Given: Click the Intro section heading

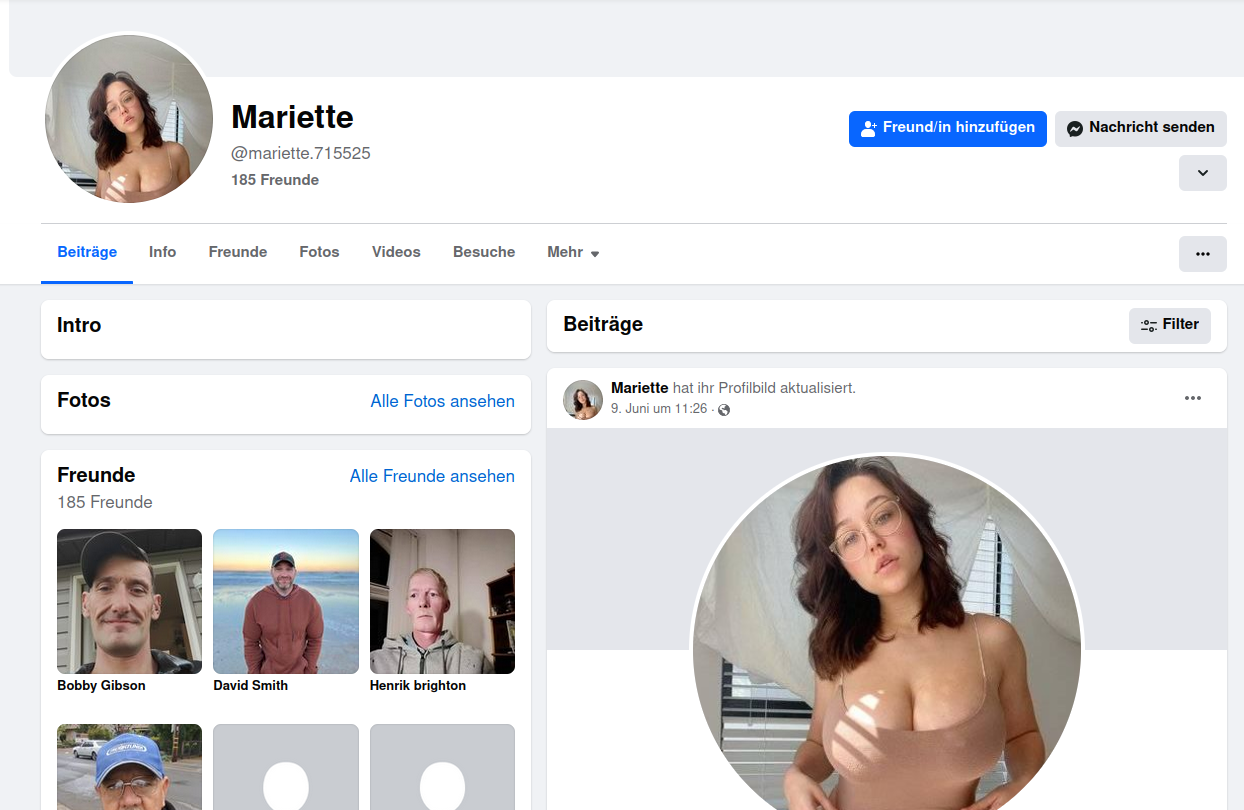Looking at the screenshot, I should [x=79, y=325].
